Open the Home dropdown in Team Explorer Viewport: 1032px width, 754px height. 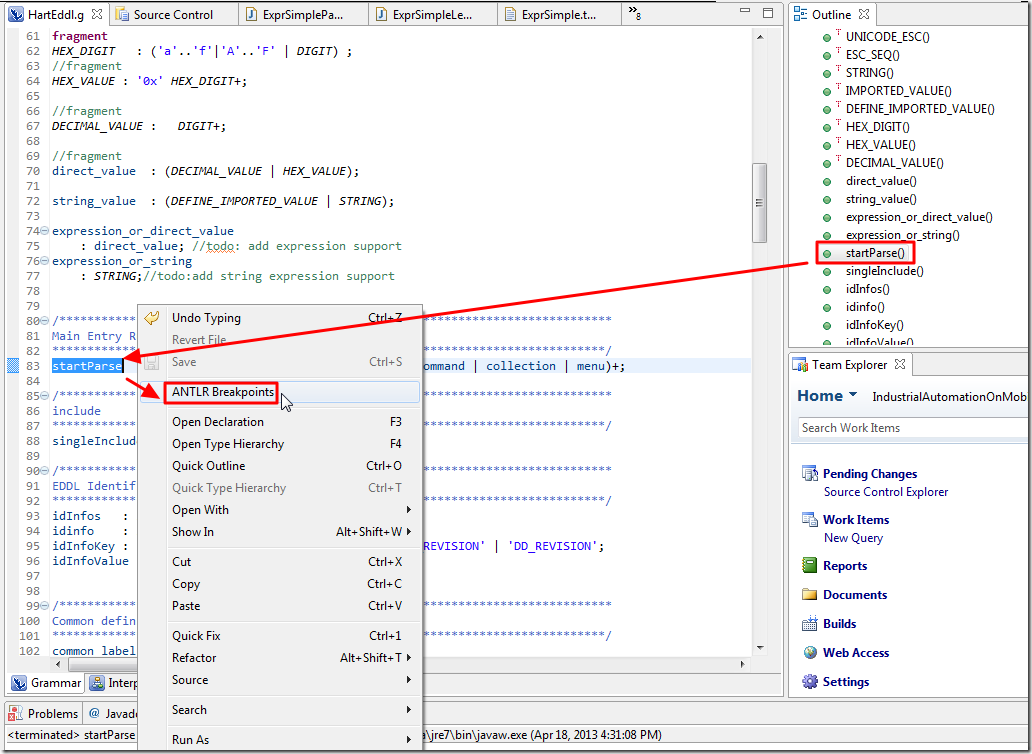tap(852, 396)
